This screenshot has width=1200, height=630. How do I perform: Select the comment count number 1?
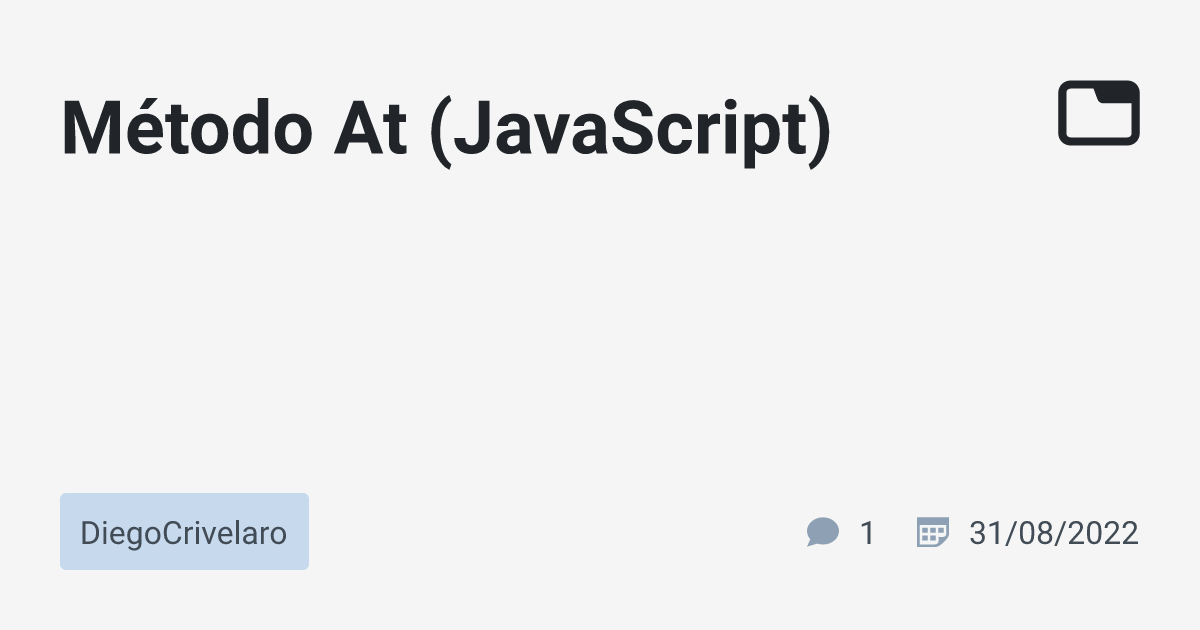867,533
